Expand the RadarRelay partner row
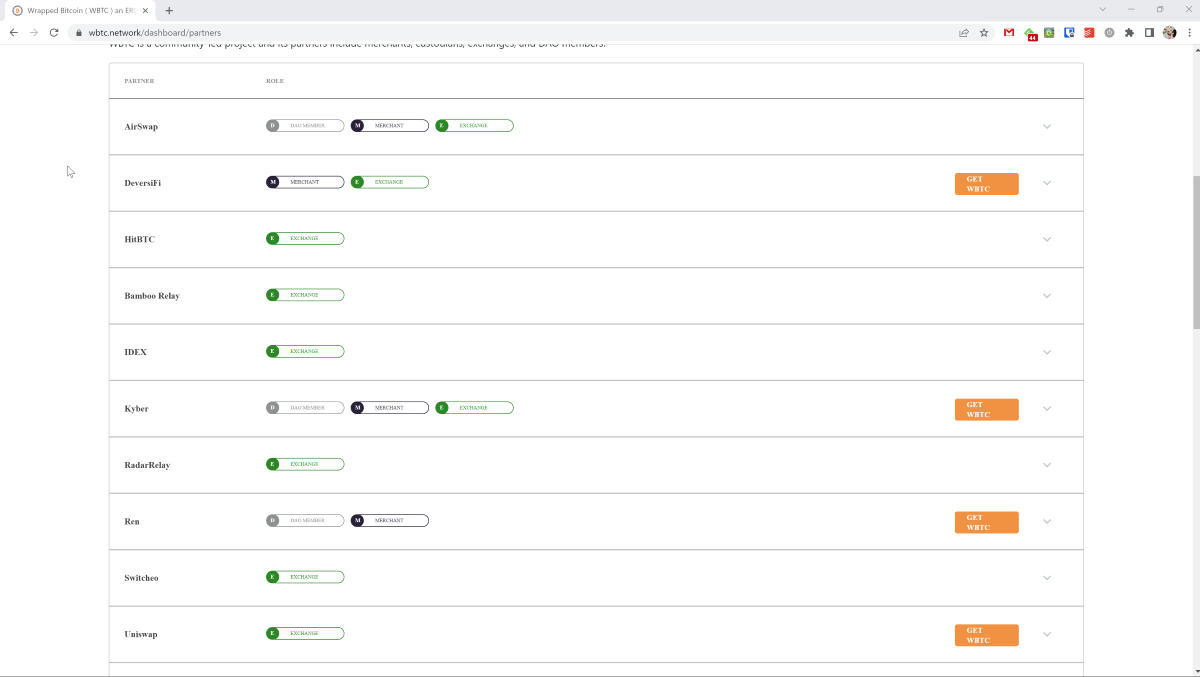 (x=1047, y=465)
